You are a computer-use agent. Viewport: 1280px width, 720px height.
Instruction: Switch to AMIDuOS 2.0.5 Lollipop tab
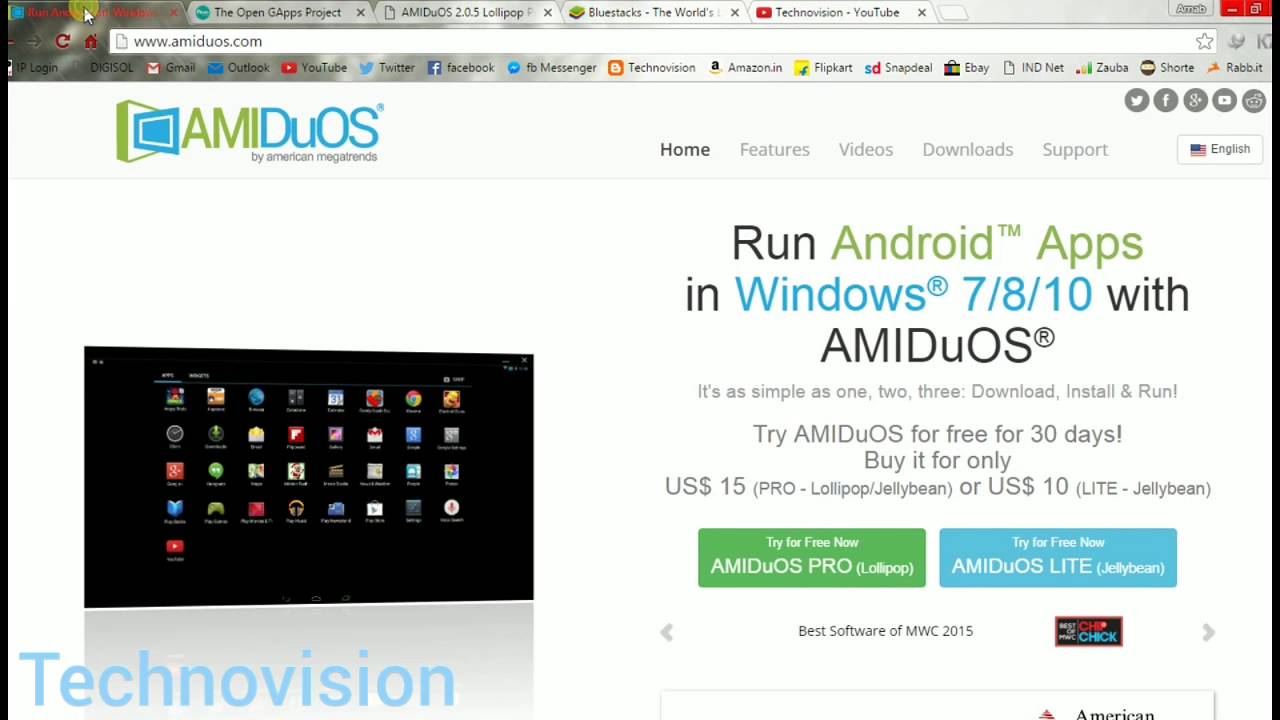[466, 12]
